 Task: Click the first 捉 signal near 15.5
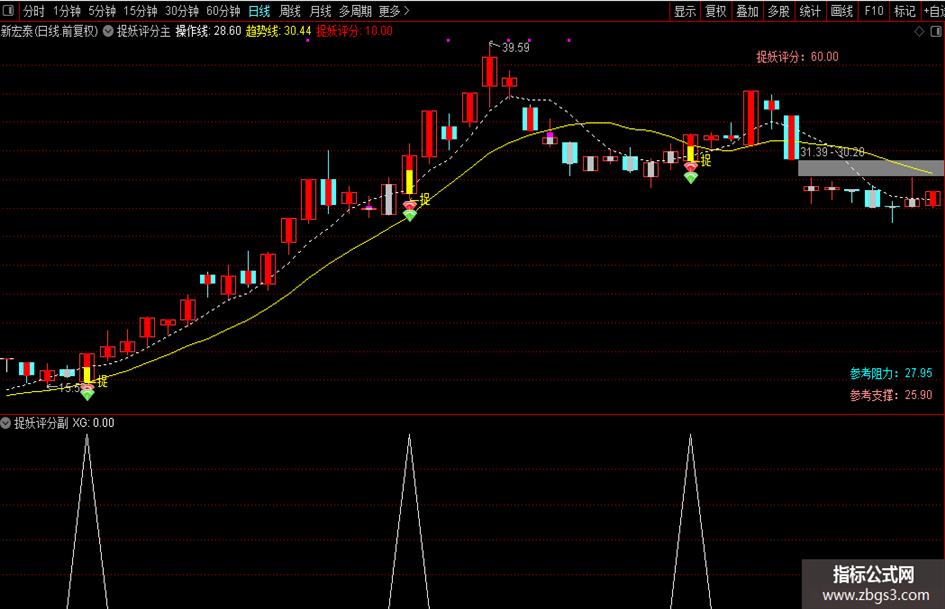tap(102, 381)
